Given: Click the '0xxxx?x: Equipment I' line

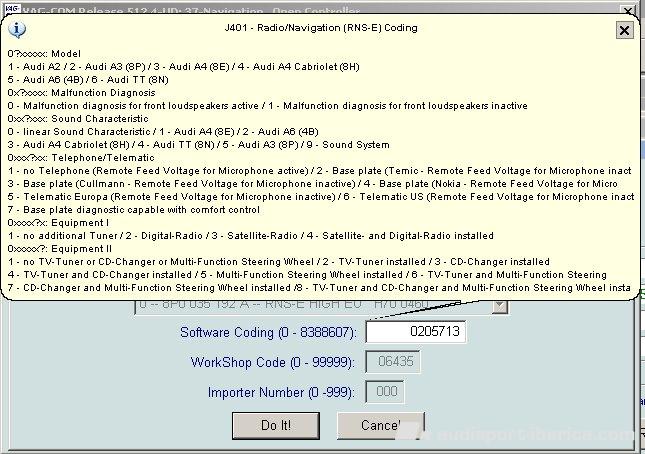Looking at the screenshot, I should pyautogui.click(x=58, y=223).
